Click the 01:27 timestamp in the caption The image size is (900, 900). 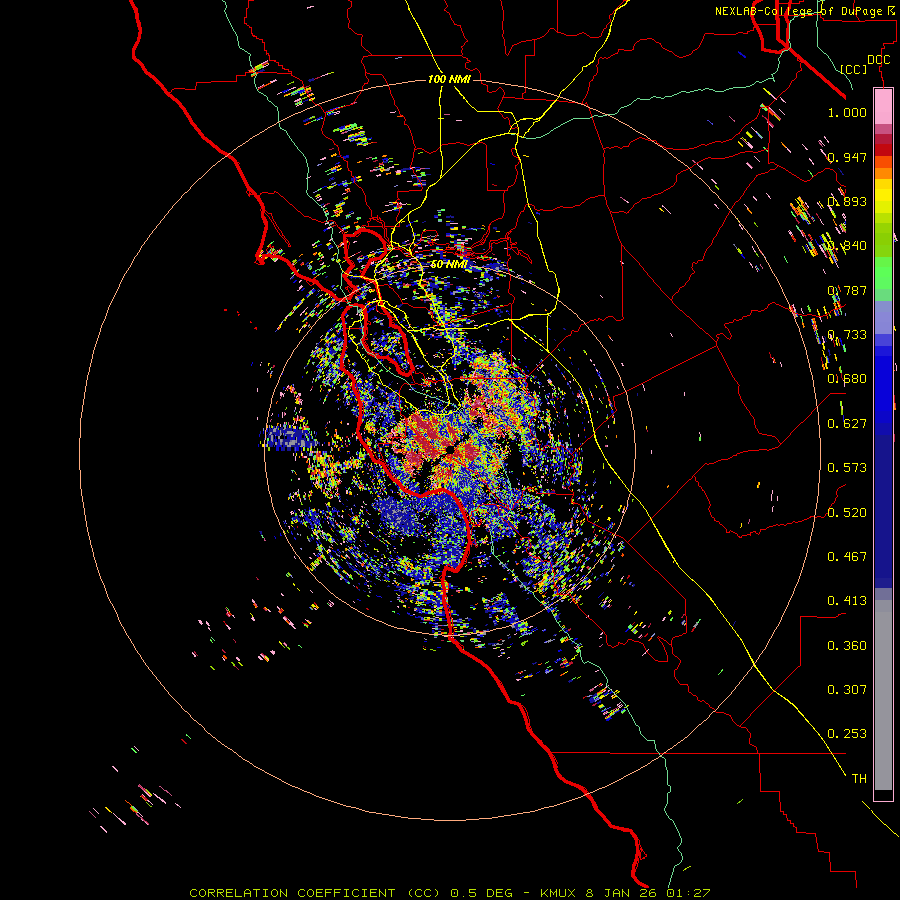[x=688, y=893]
